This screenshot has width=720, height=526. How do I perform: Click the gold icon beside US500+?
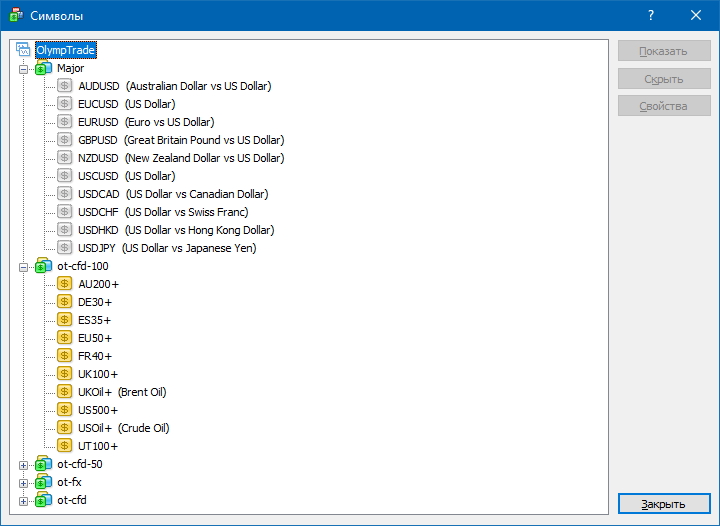click(x=65, y=410)
